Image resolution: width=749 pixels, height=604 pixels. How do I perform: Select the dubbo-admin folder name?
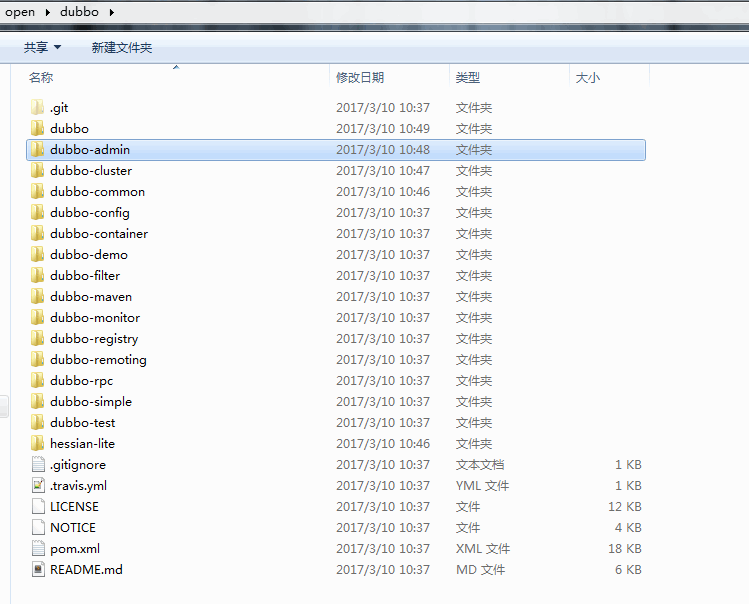[x=90, y=150]
